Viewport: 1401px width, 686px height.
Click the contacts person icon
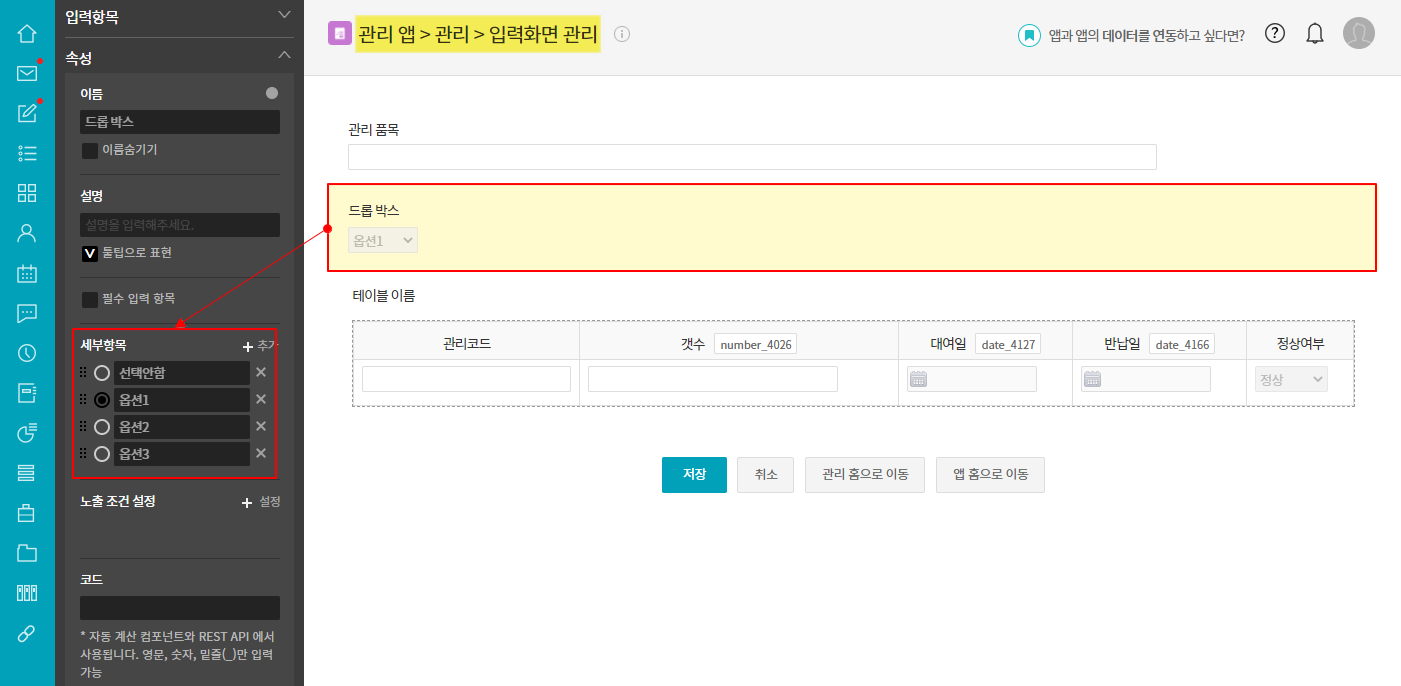pos(27,233)
